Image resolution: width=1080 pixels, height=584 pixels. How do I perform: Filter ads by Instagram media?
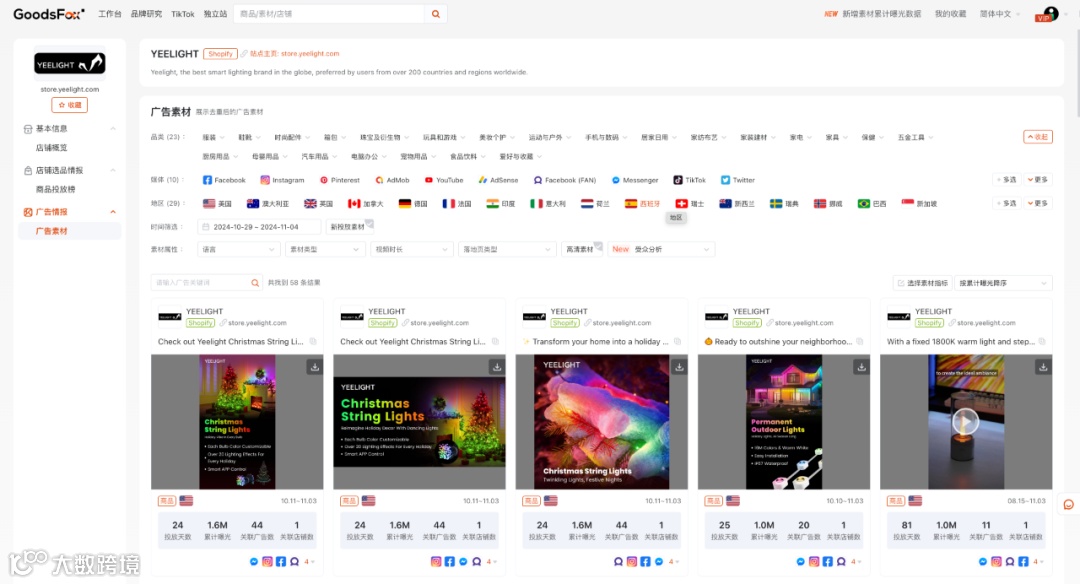[282, 180]
